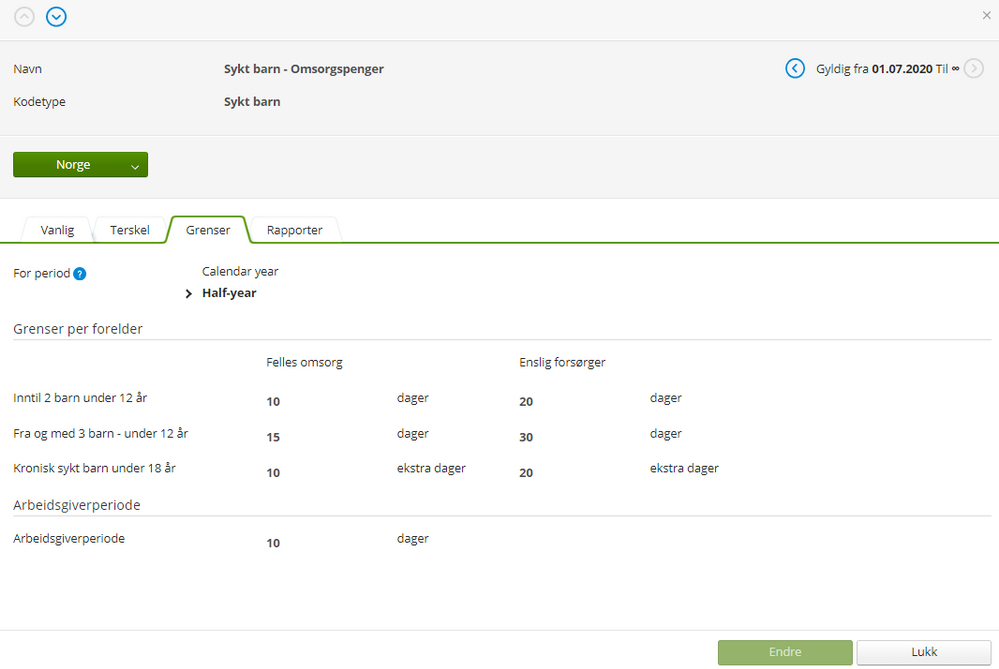Click the Endre button

click(x=785, y=652)
